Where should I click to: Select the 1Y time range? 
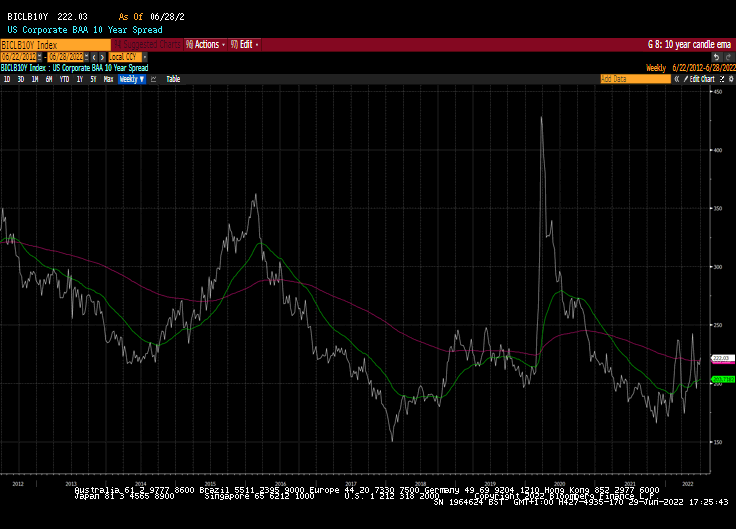point(80,79)
